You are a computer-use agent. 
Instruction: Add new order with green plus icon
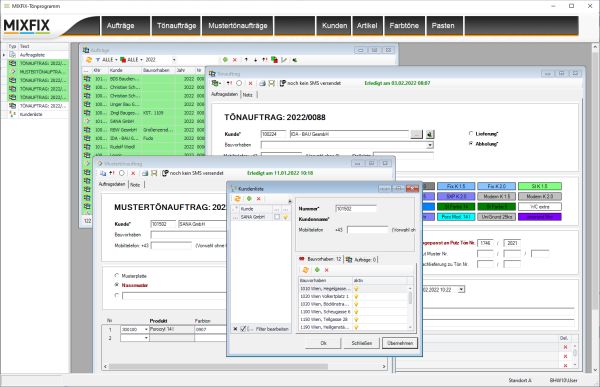tap(225, 60)
